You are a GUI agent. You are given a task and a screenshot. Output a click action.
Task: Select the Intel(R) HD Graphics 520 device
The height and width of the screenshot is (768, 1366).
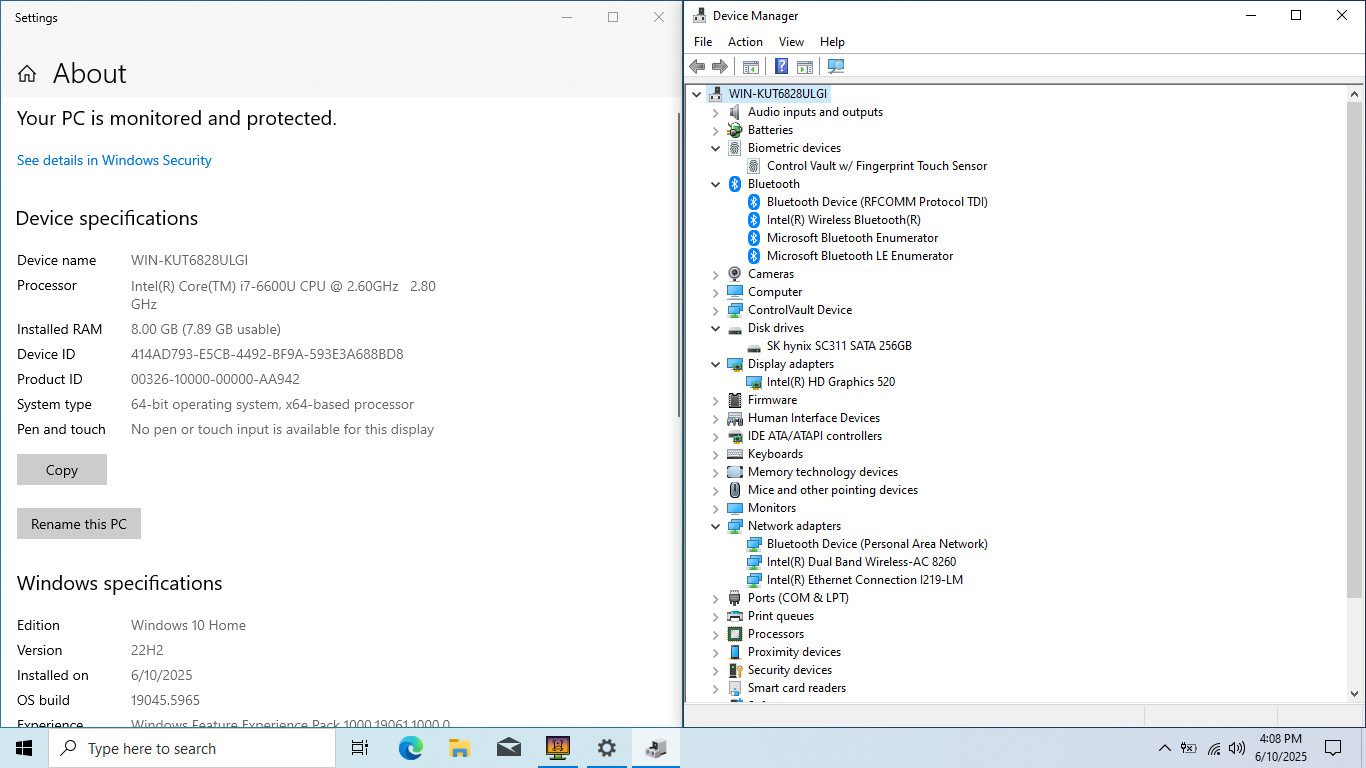click(x=830, y=382)
